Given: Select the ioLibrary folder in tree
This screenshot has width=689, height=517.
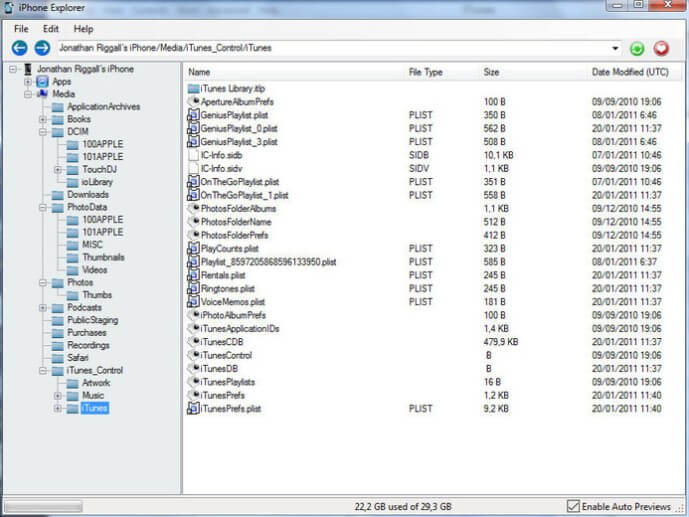Looking at the screenshot, I should pyautogui.click(x=97, y=182).
